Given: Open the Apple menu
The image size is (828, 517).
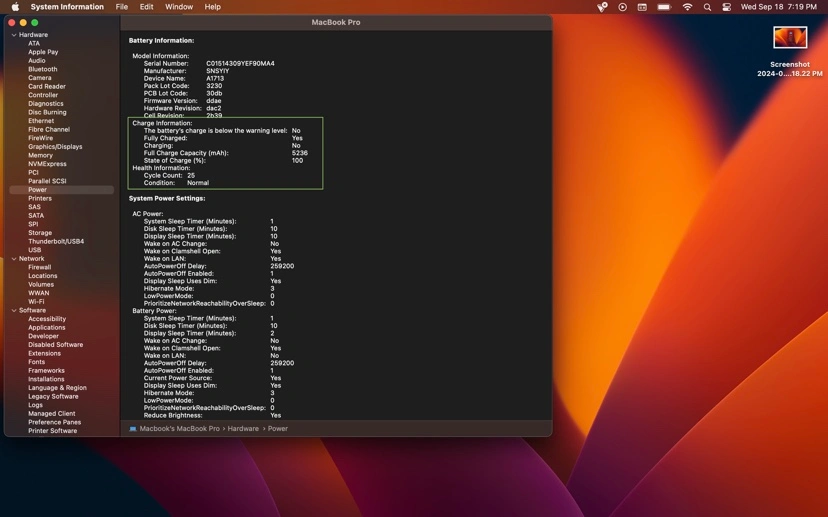Looking at the screenshot, I should pos(15,7).
